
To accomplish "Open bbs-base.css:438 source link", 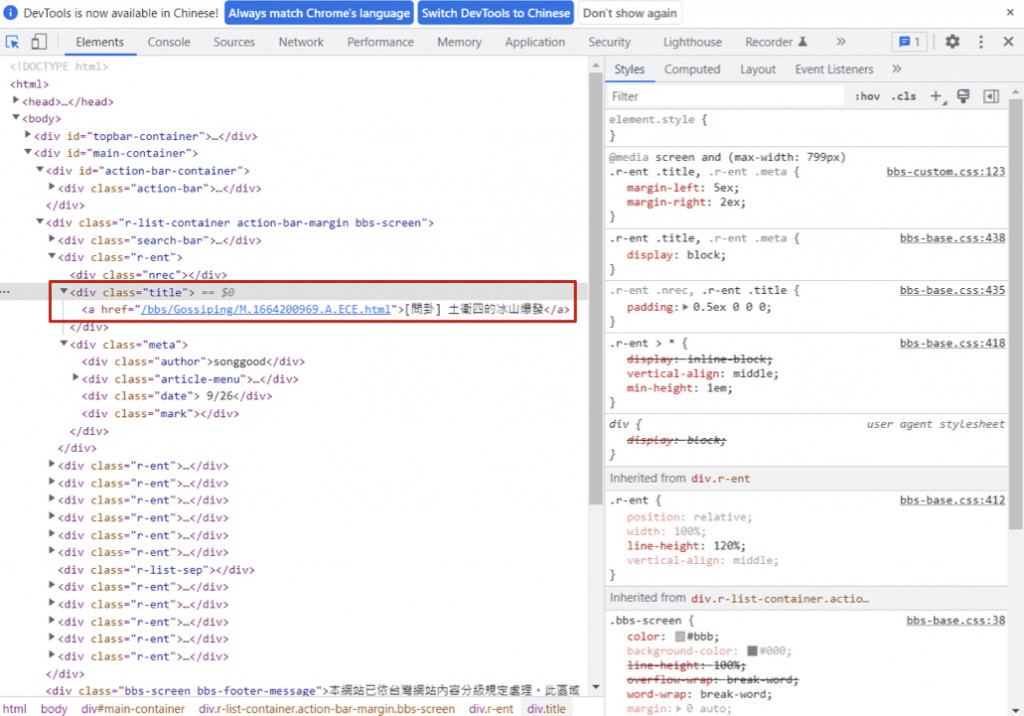I will 952,238.
